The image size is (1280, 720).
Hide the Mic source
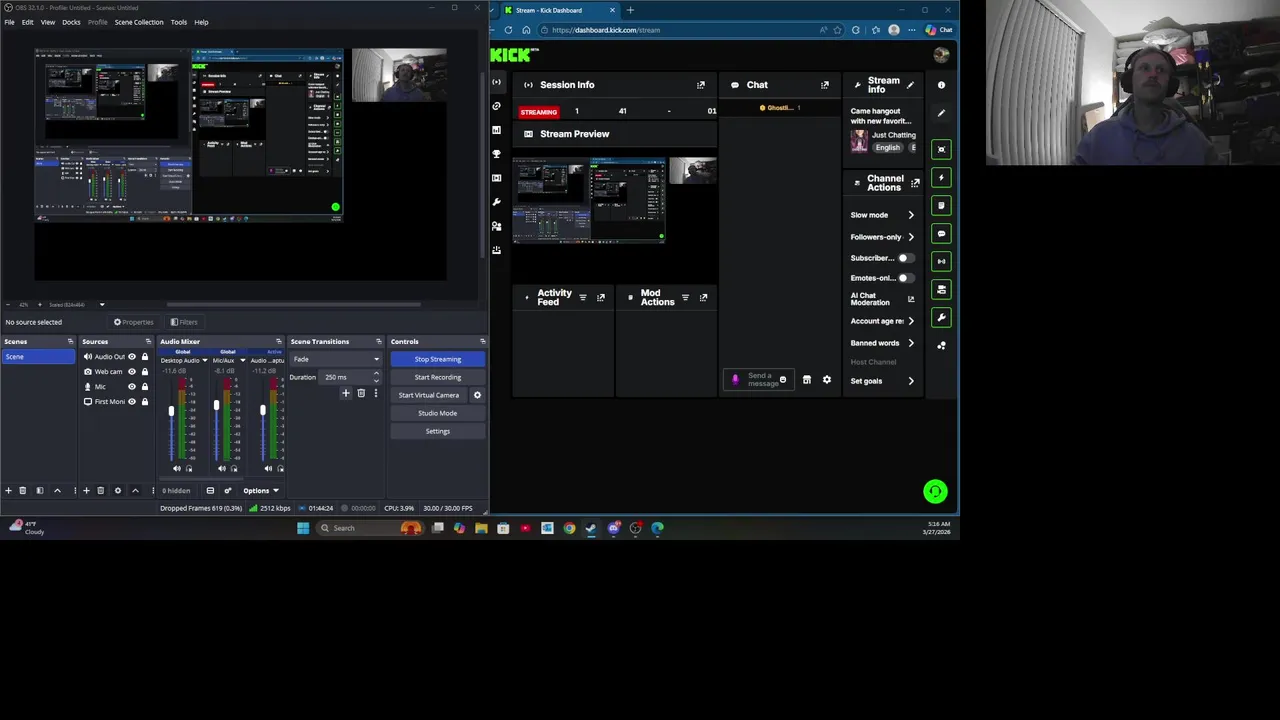(131, 387)
